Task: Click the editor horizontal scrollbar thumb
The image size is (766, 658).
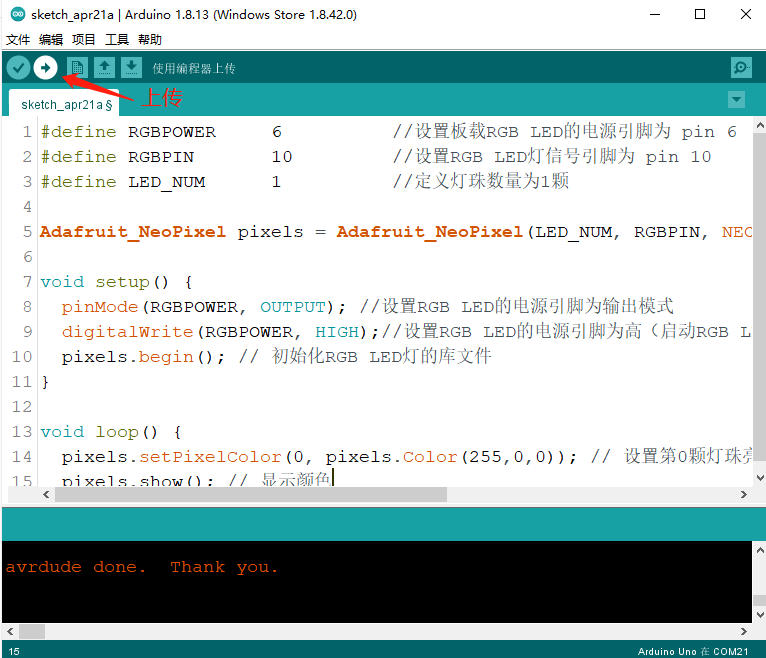Action: 251,494
